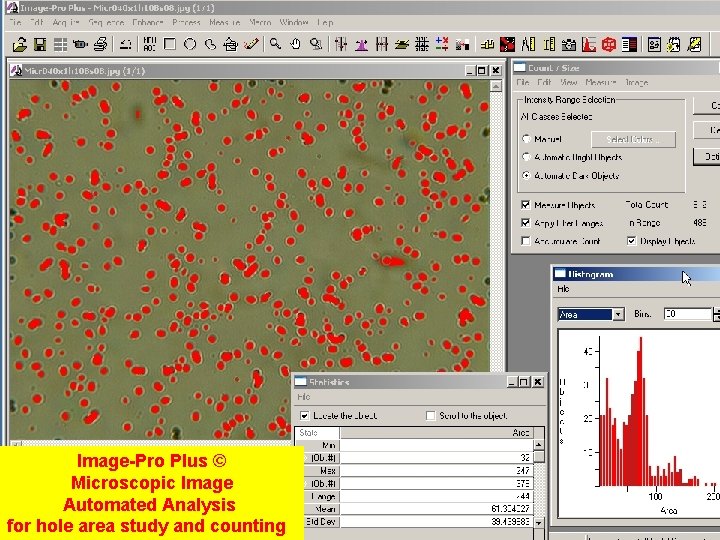The width and height of the screenshot is (720, 540).
Task: Select the rectangle AOI tool
Action: point(170,44)
